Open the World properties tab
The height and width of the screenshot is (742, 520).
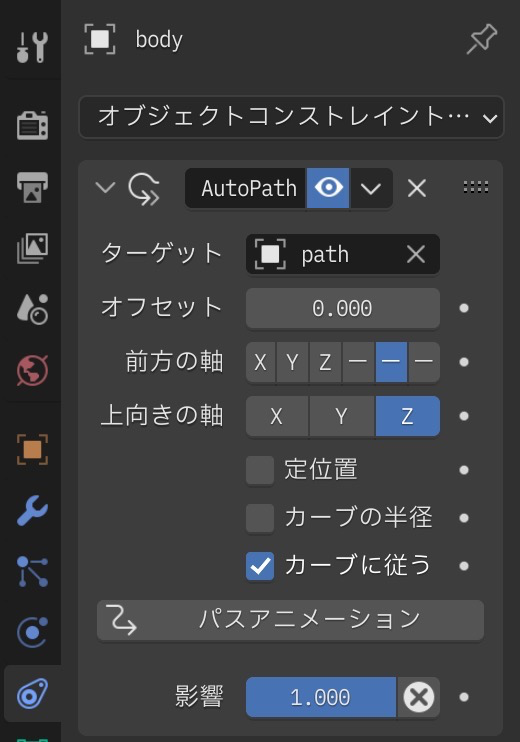pos(32,370)
